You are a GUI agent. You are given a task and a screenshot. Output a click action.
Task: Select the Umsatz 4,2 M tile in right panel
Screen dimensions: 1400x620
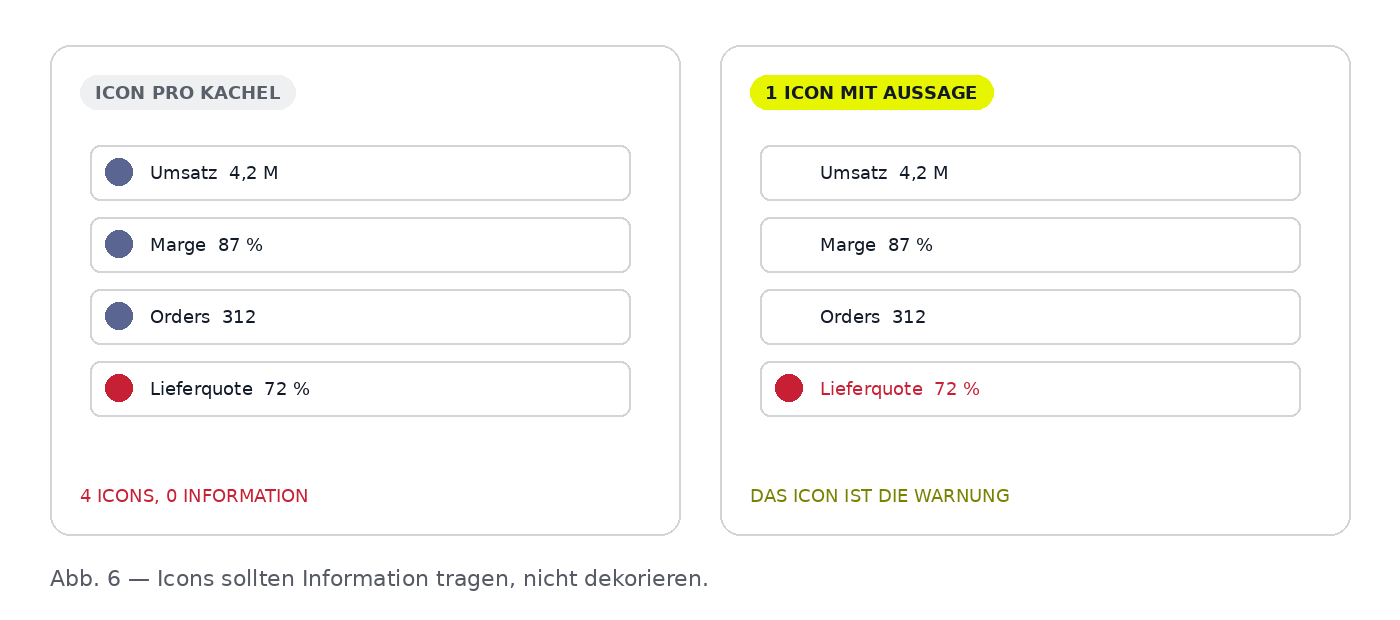pos(1030,173)
